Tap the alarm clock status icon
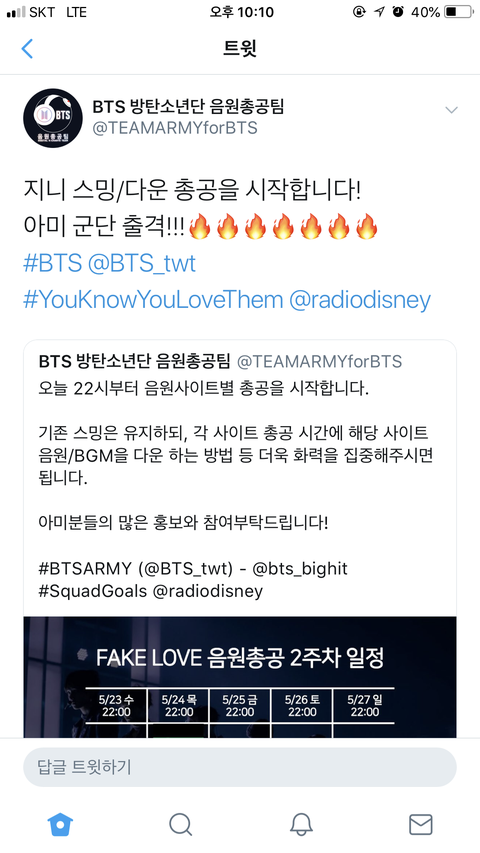The width and height of the screenshot is (480, 853). [398, 12]
